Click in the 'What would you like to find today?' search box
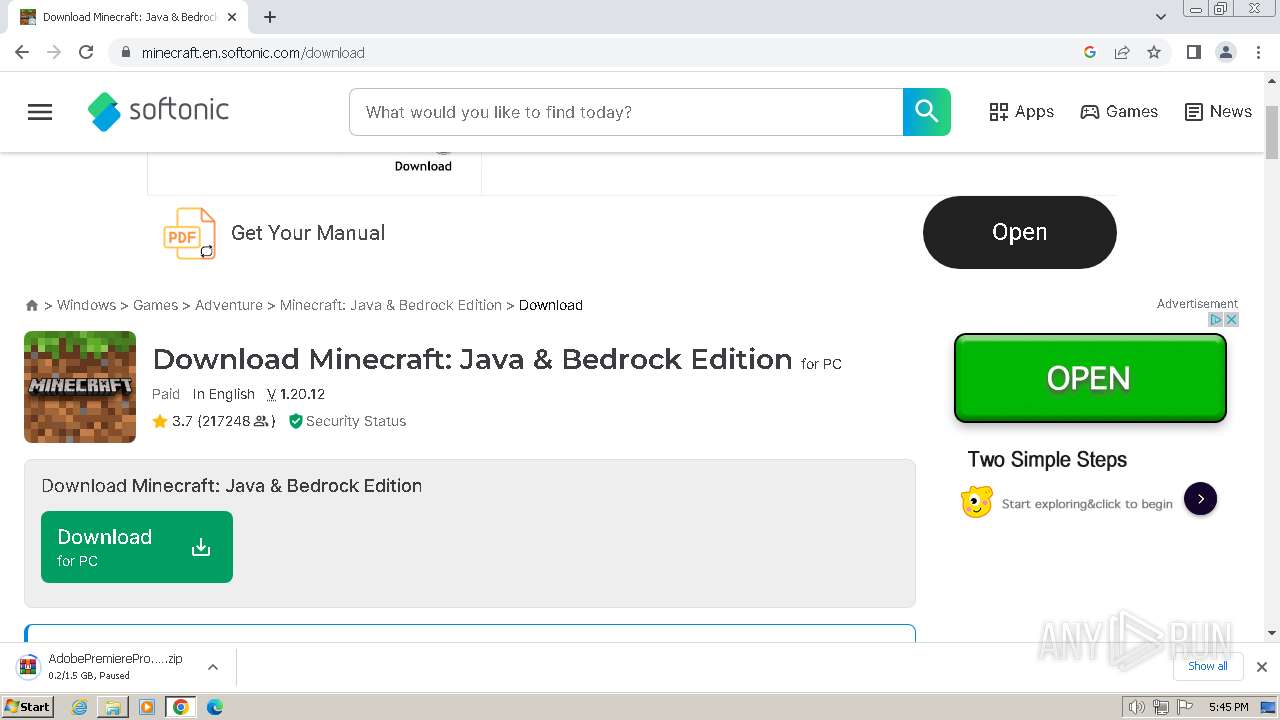 [x=626, y=112]
